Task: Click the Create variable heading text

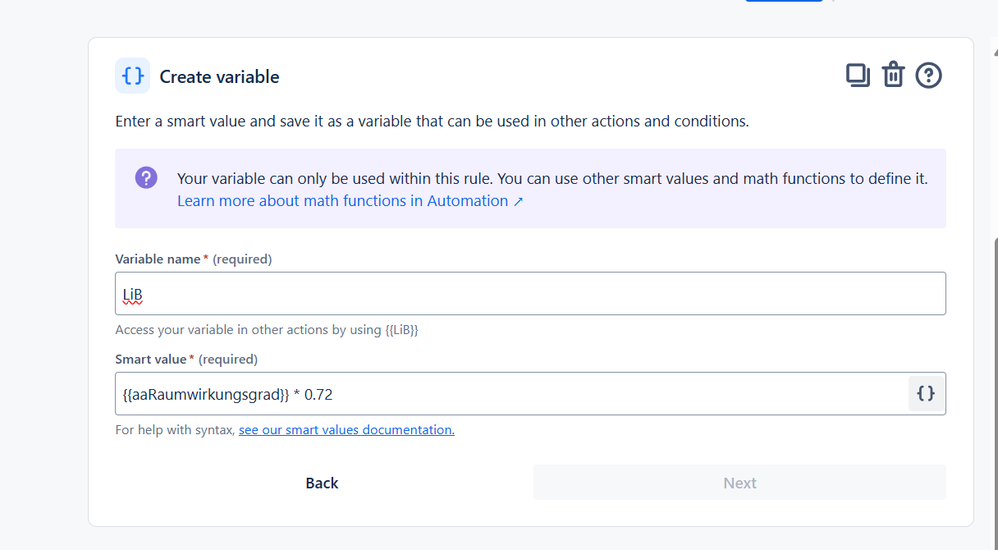Action: [219, 77]
